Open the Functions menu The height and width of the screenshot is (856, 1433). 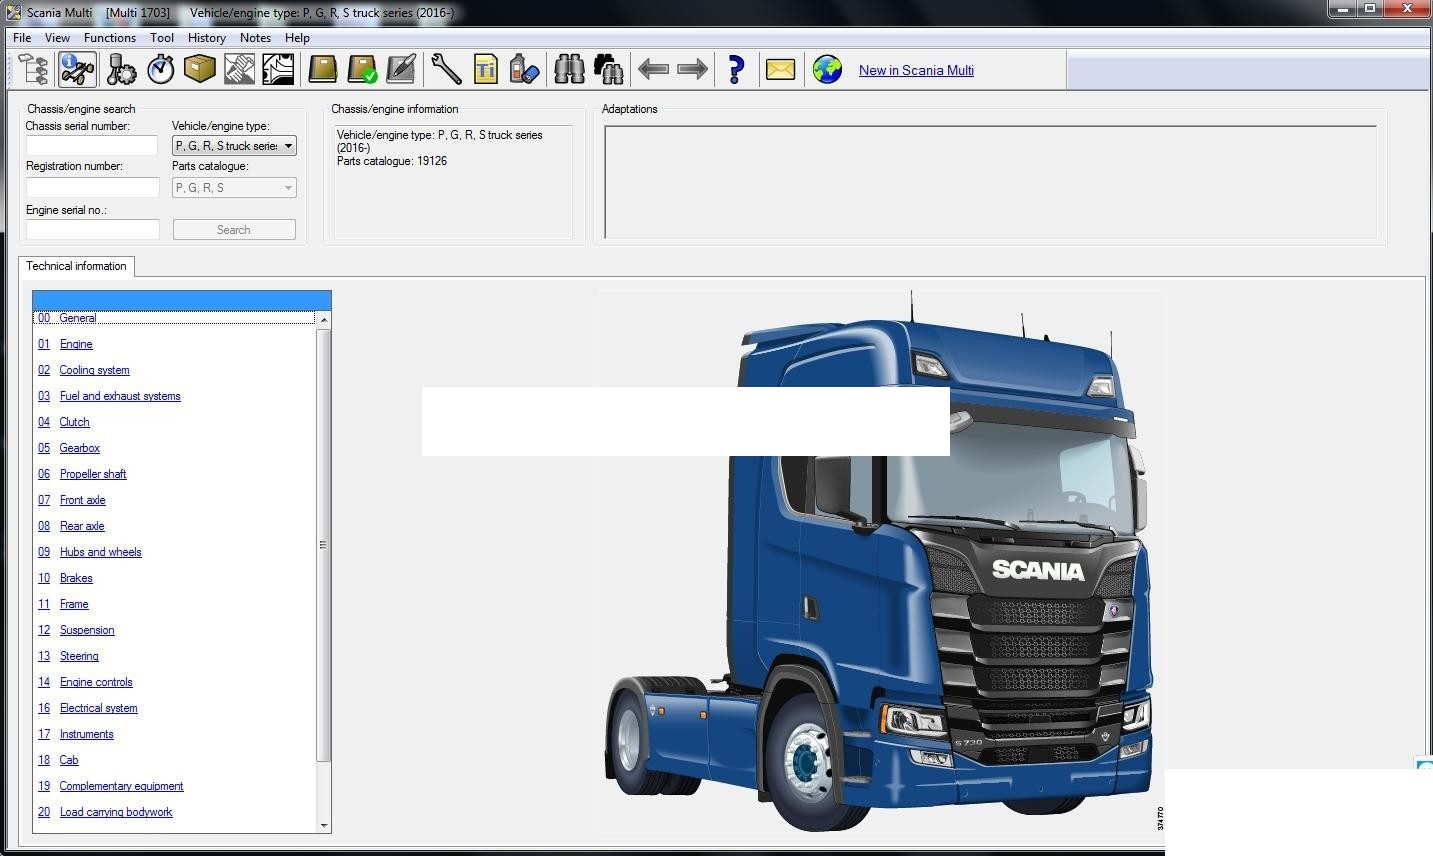pyautogui.click(x=110, y=37)
